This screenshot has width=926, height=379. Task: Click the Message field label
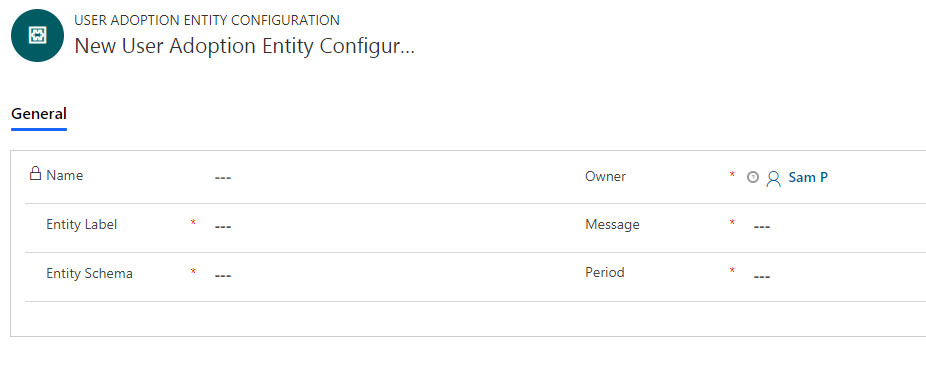pyautogui.click(x=612, y=224)
